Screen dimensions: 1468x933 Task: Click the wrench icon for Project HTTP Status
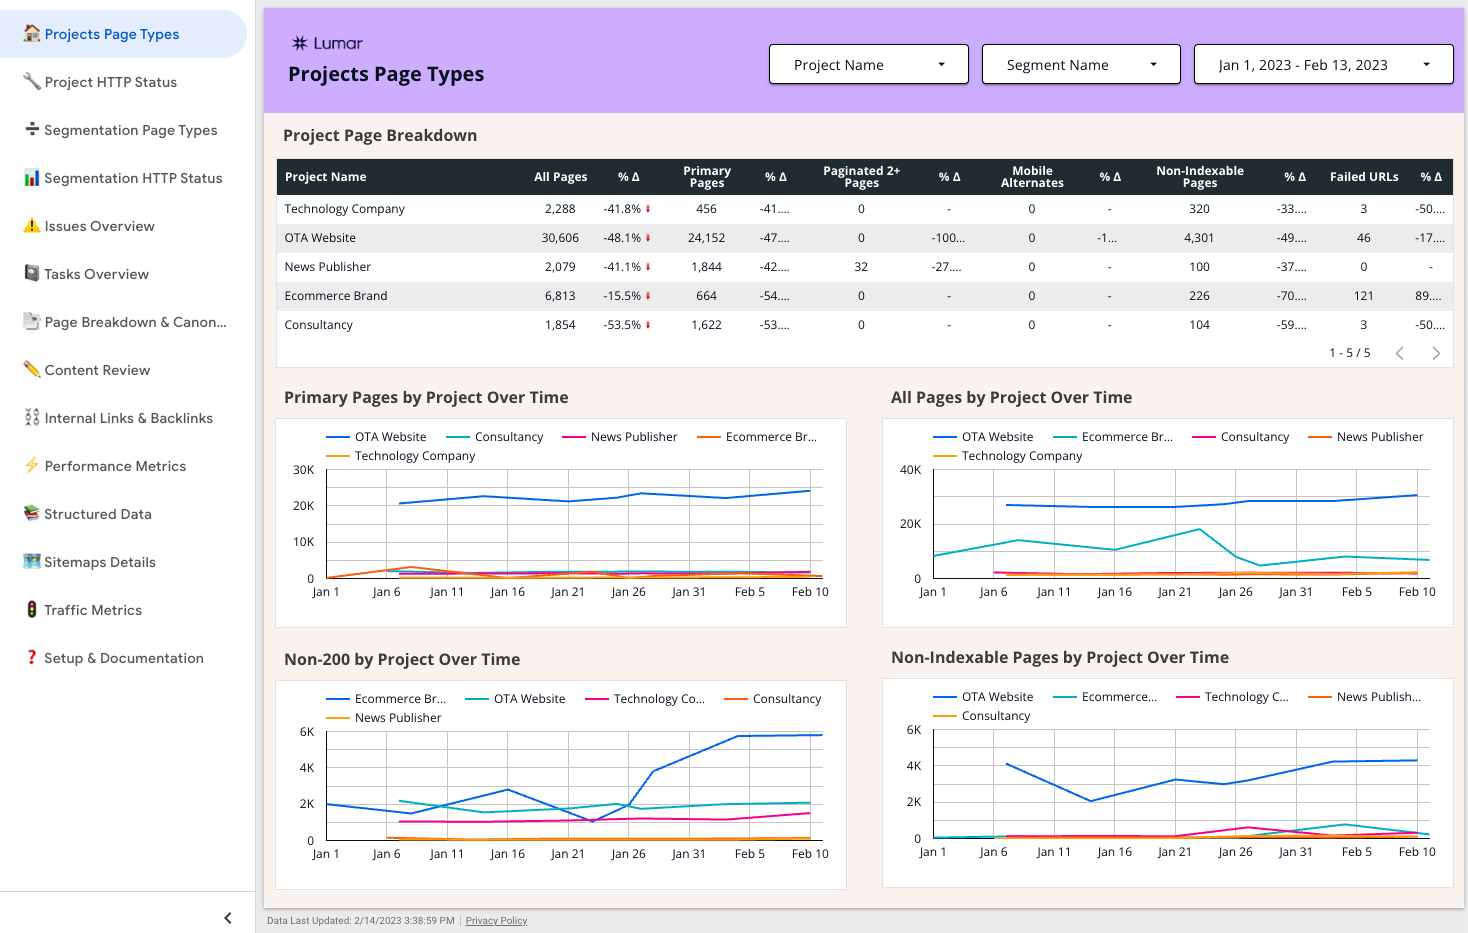[x=32, y=82]
